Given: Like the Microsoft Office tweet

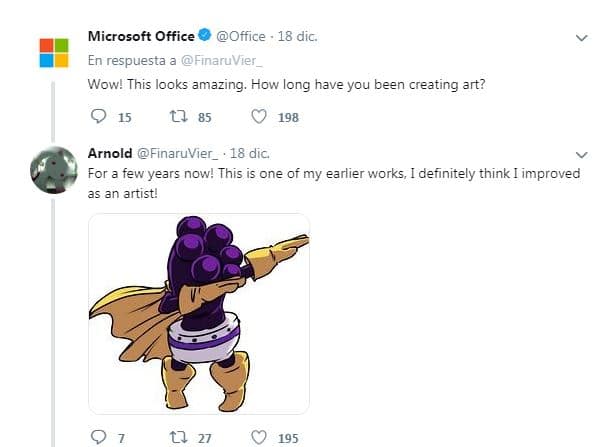Looking at the screenshot, I should 259,117.
